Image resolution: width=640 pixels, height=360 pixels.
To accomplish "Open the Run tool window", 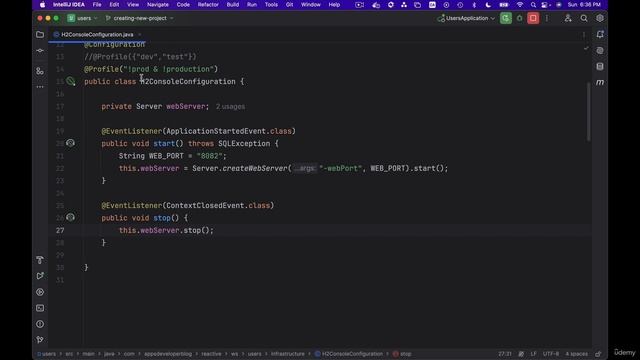I will click(x=40, y=276).
